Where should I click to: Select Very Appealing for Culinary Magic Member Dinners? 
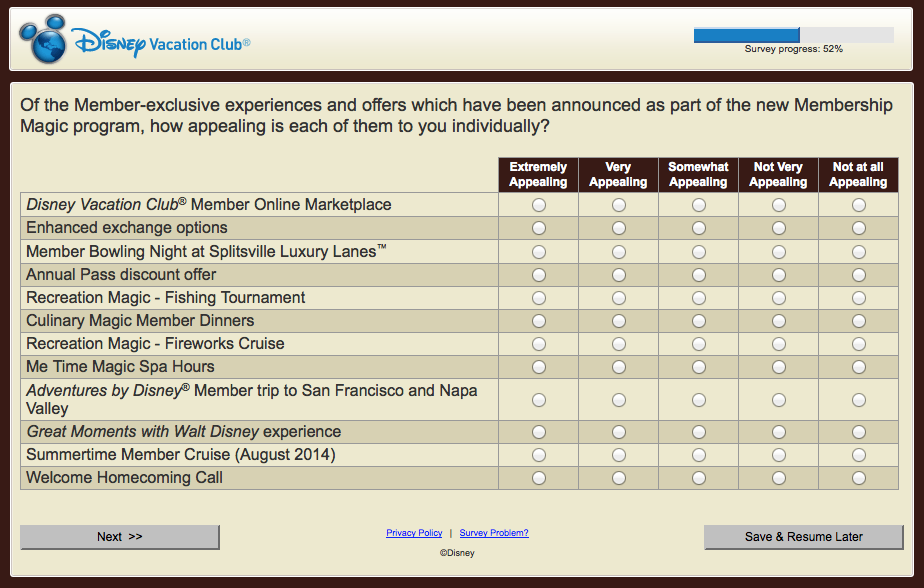tap(619, 321)
